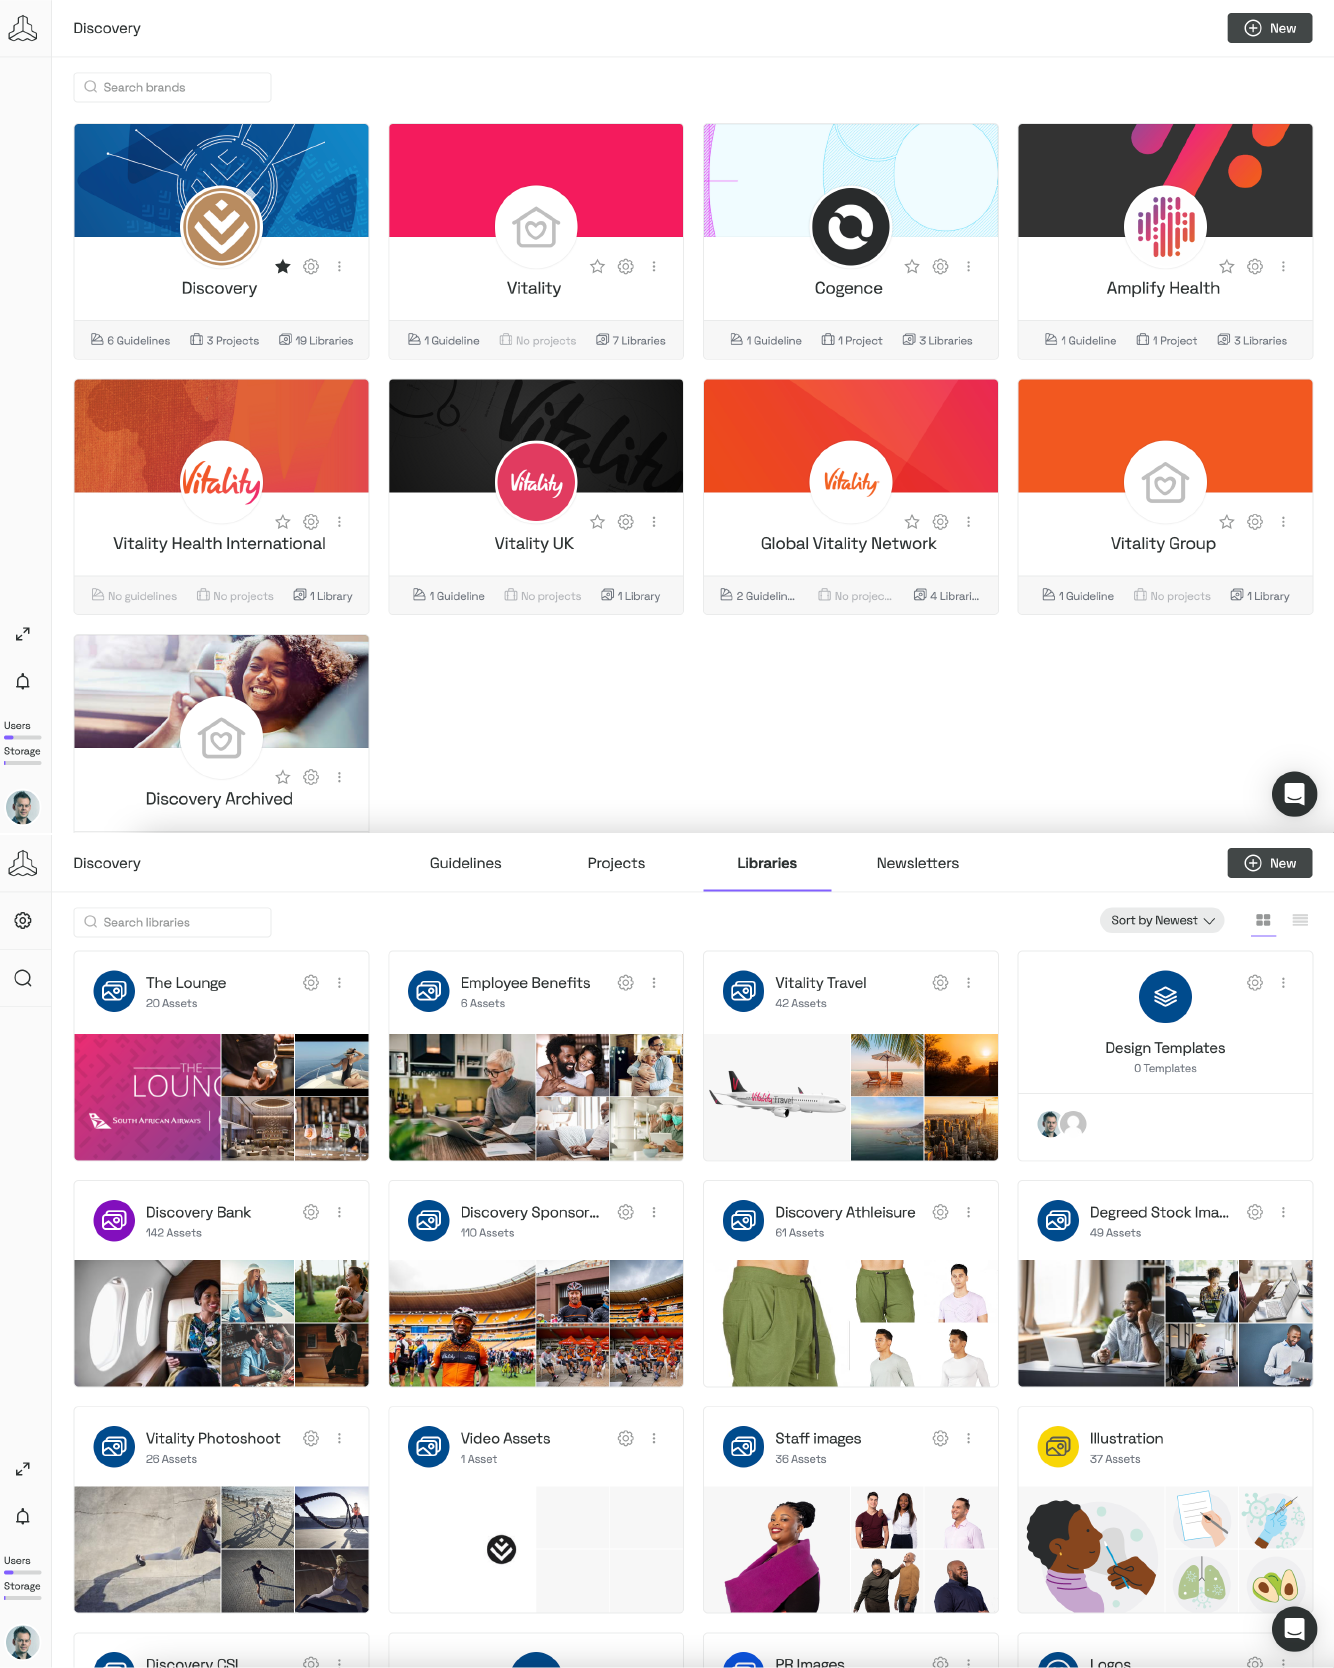Screen dimensions: 1334x1668
Task: Open three-dot menu on The Lounge library
Action: coord(340,983)
